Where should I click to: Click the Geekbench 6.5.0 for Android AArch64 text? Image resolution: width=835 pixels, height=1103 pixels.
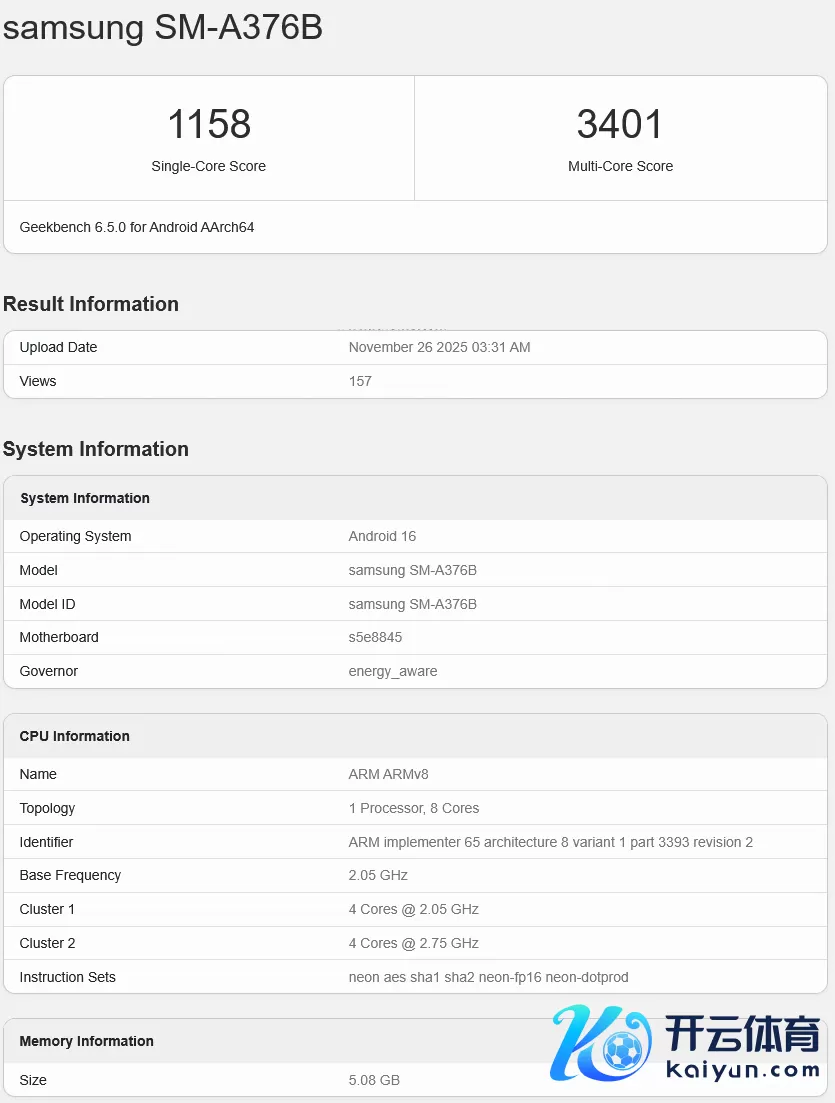click(137, 227)
